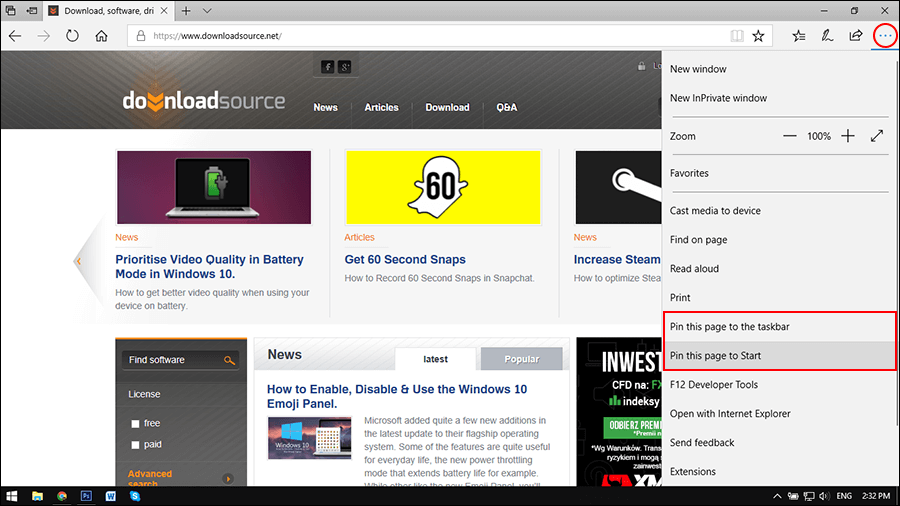This screenshot has height=506, width=900.
Task: Open the home page via the house icon
Action: (x=102, y=36)
